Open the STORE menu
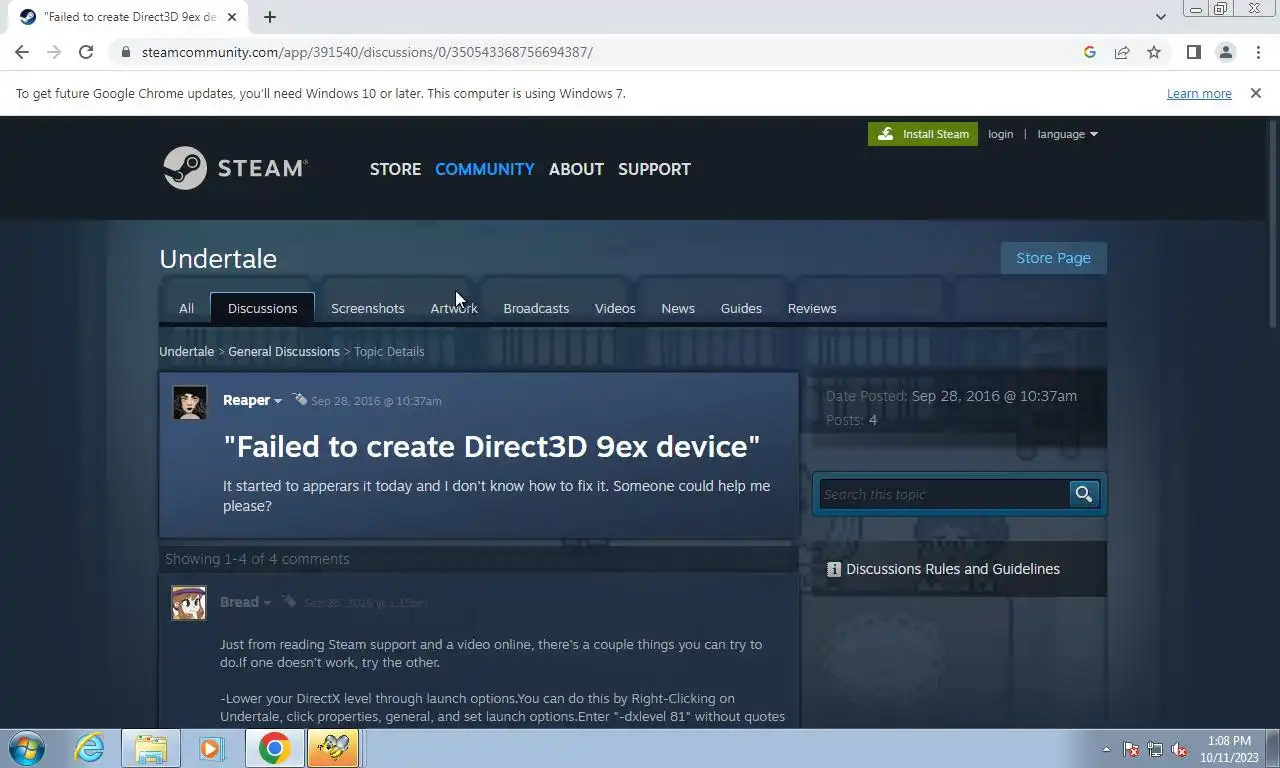1280x768 pixels. point(395,169)
